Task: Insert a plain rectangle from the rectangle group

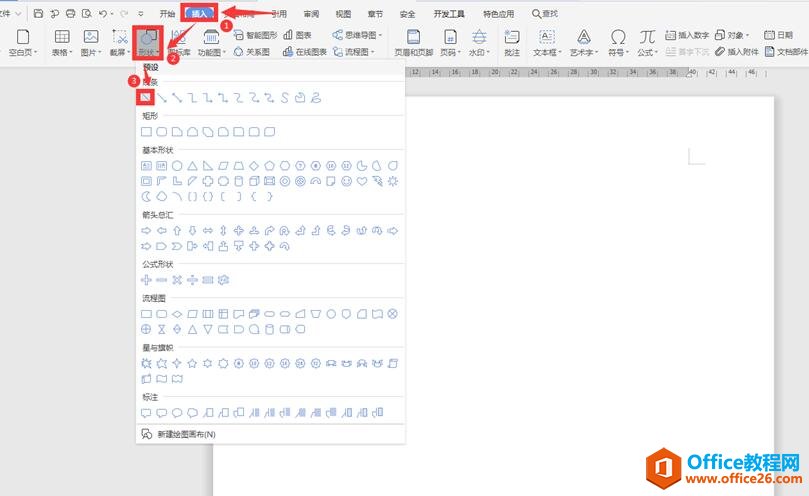Action: pyautogui.click(x=147, y=132)
